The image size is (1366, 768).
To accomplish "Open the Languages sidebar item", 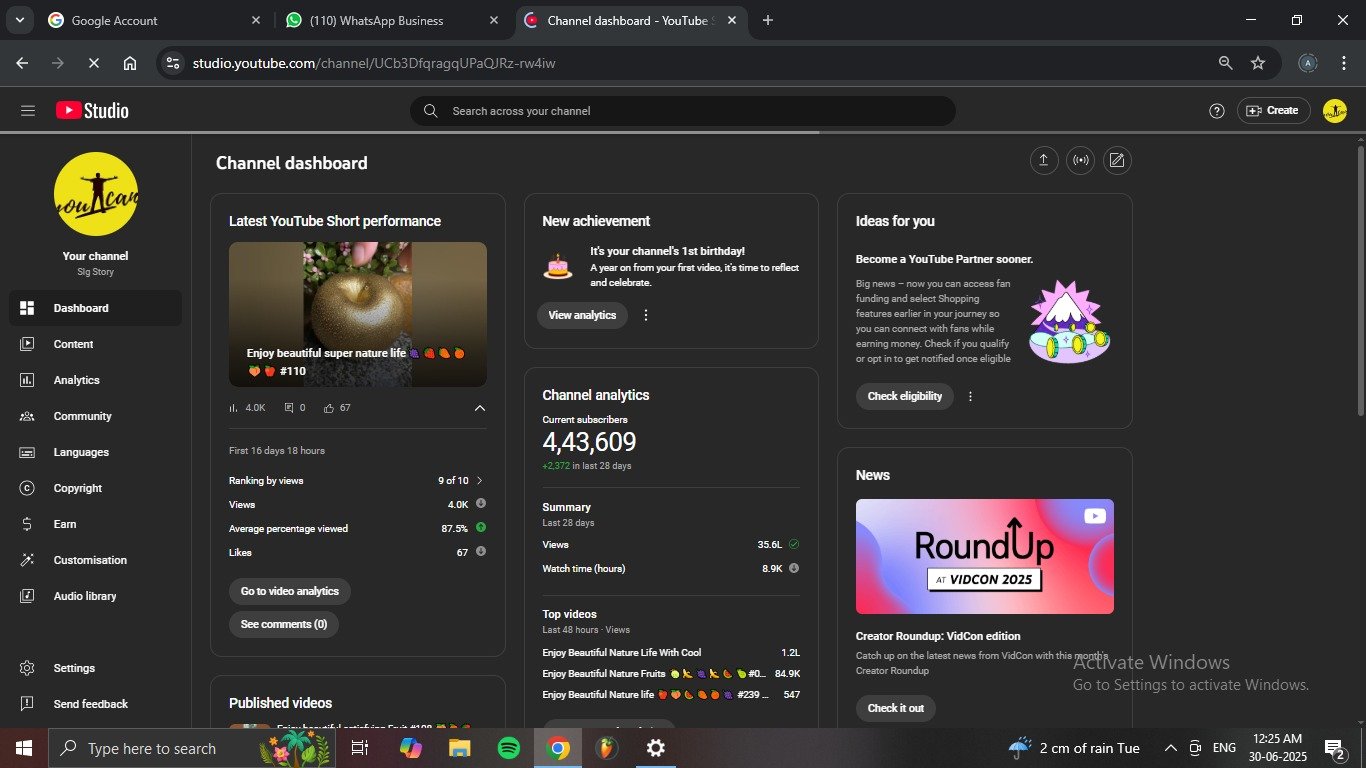I will coord(95,452).
